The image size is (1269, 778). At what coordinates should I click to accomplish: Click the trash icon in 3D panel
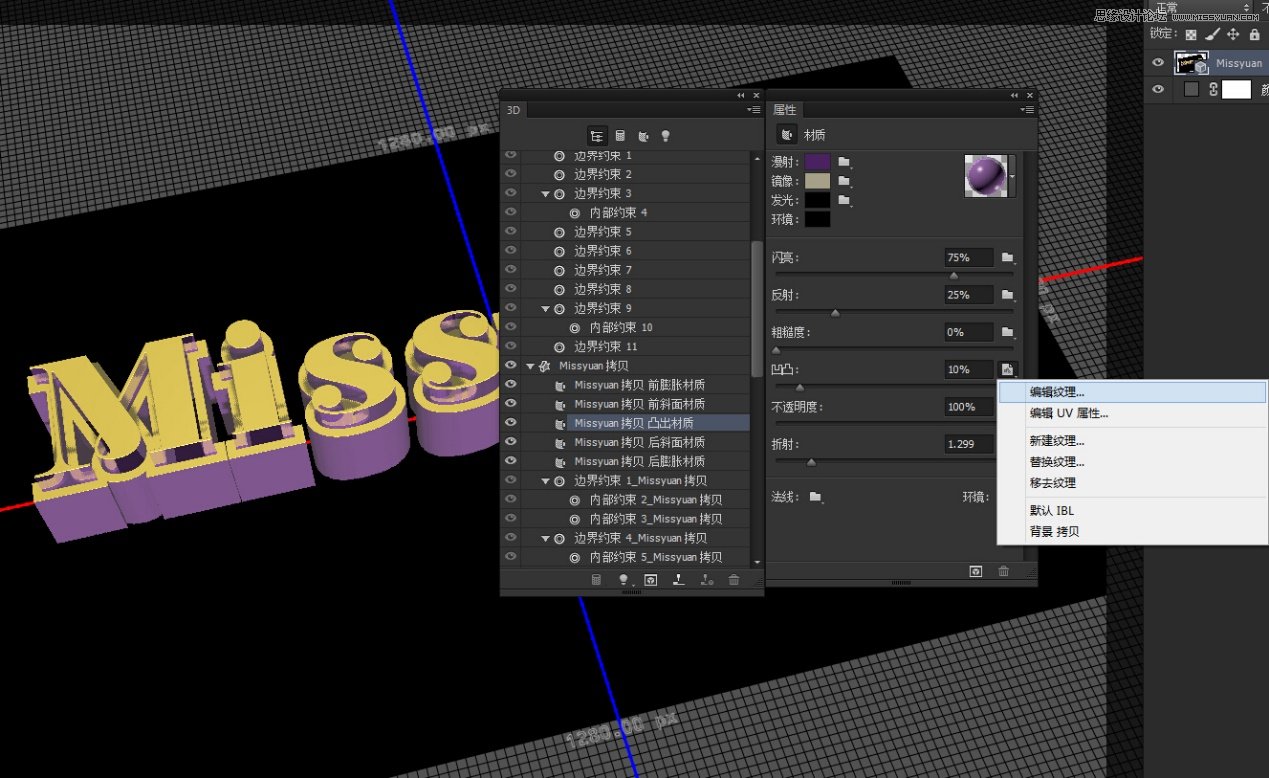point(734,578)
